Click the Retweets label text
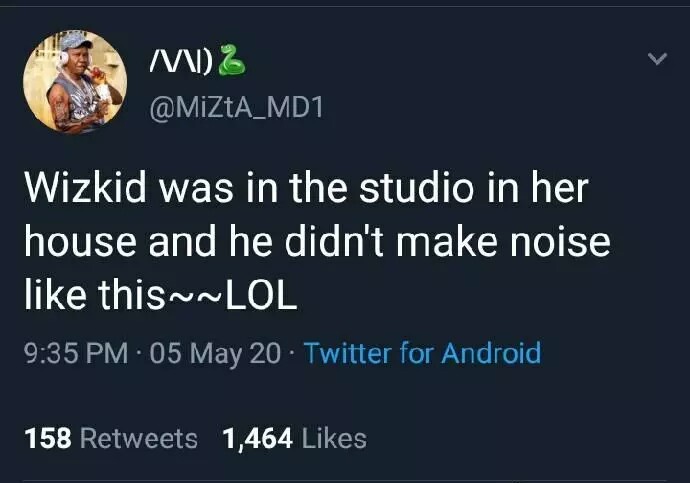 (x=137, y=438)
